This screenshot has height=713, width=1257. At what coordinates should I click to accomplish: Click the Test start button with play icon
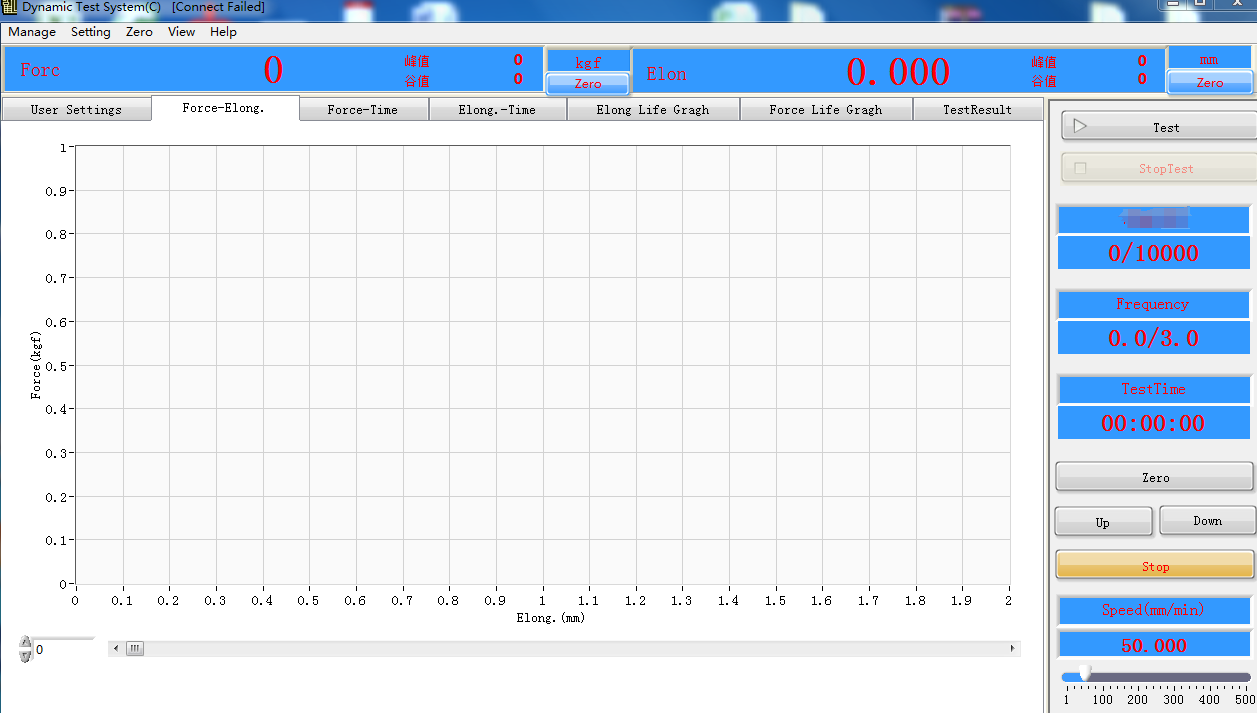(1157, 127)
